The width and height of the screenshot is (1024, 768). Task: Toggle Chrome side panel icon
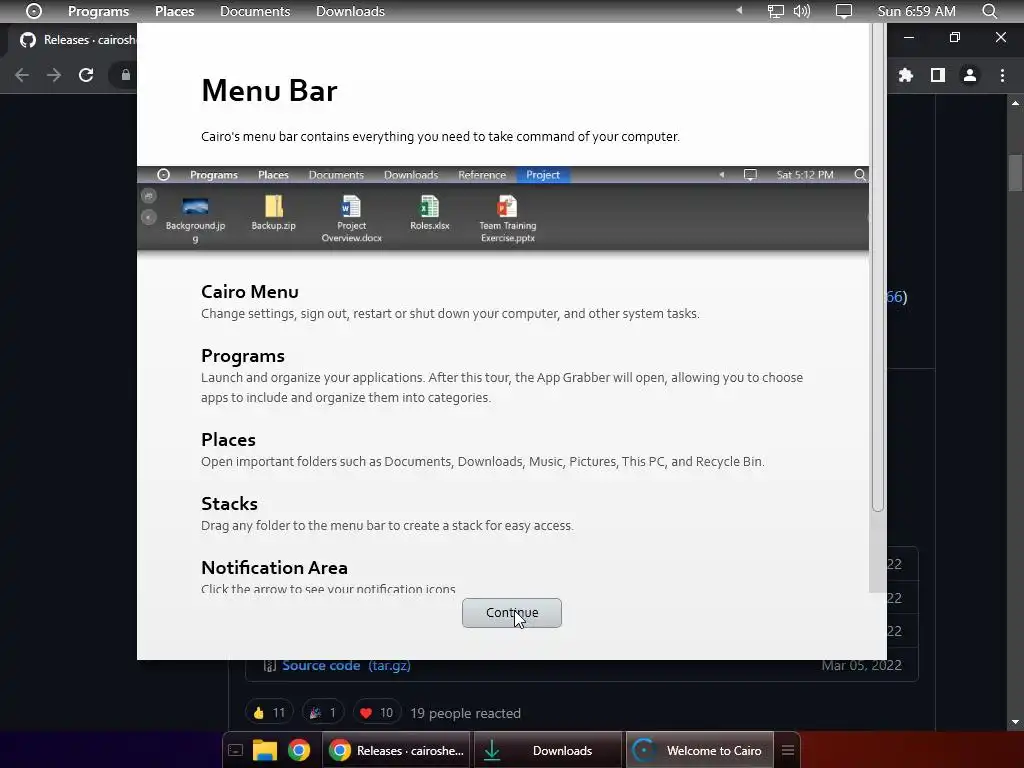click(x=938, y=75)
